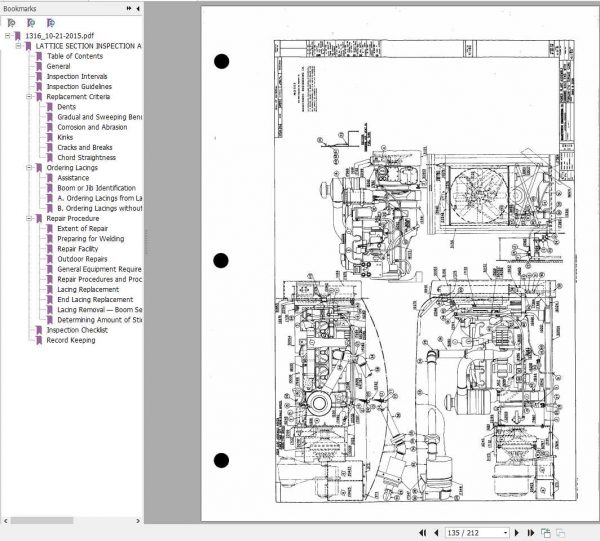
Task: Open Determining Amount of bookmark
Action: pos(99,320)
